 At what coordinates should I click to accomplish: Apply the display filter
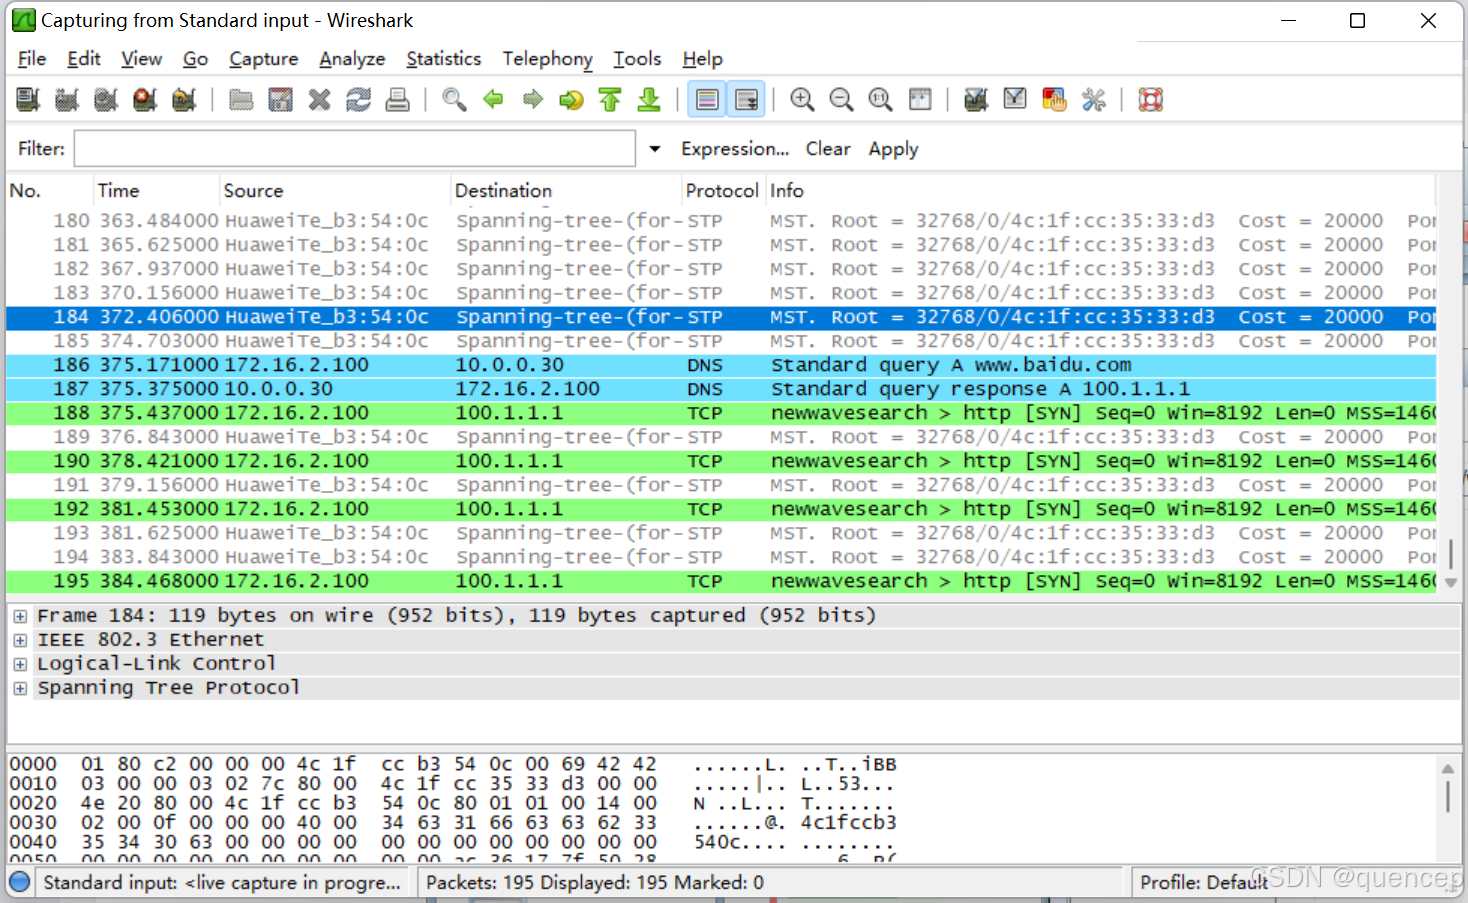click(893, 148)
